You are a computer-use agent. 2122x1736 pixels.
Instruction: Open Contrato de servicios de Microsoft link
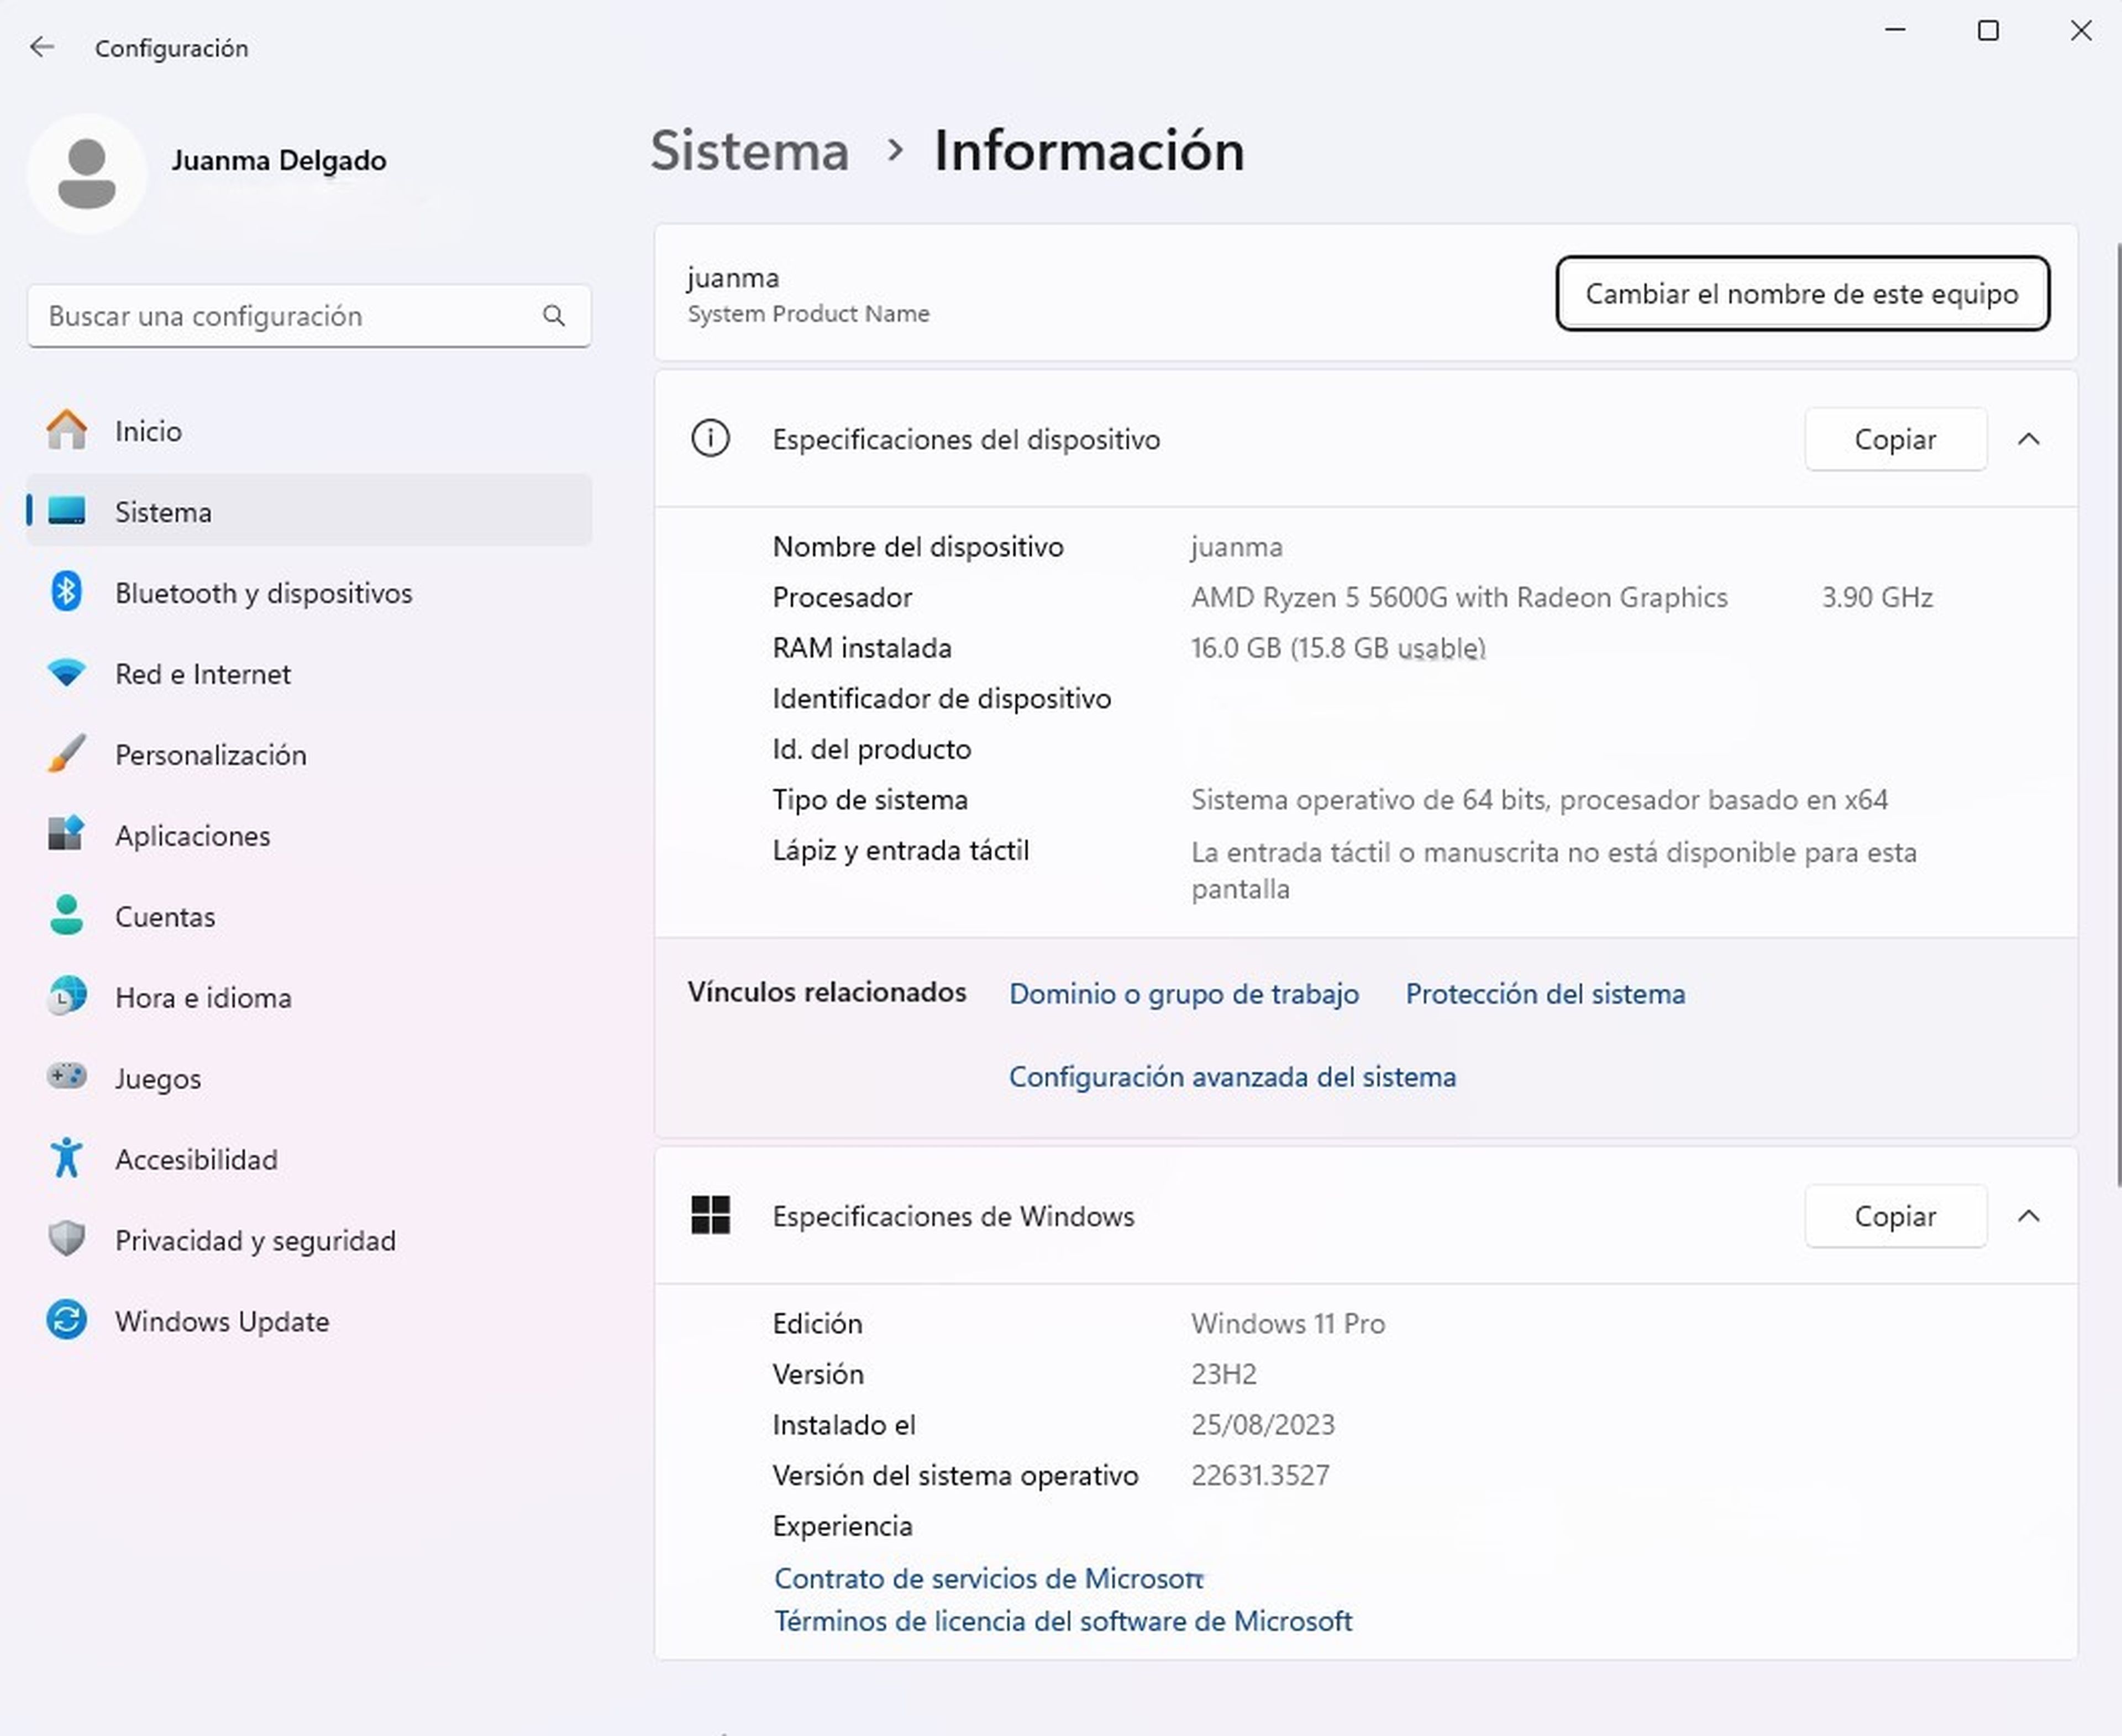coord(989,1578)
